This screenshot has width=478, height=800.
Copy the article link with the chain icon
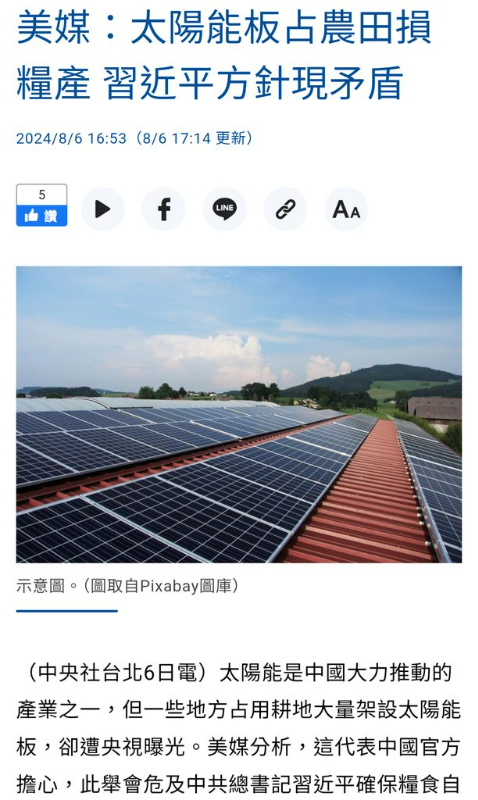tap(285, 209)
